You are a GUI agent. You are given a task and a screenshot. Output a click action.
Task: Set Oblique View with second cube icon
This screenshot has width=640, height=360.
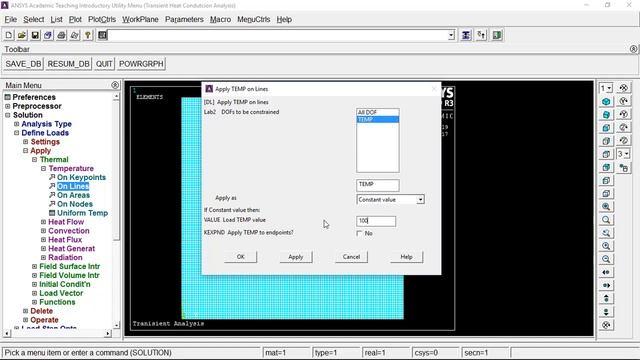[x=606, y=115]
